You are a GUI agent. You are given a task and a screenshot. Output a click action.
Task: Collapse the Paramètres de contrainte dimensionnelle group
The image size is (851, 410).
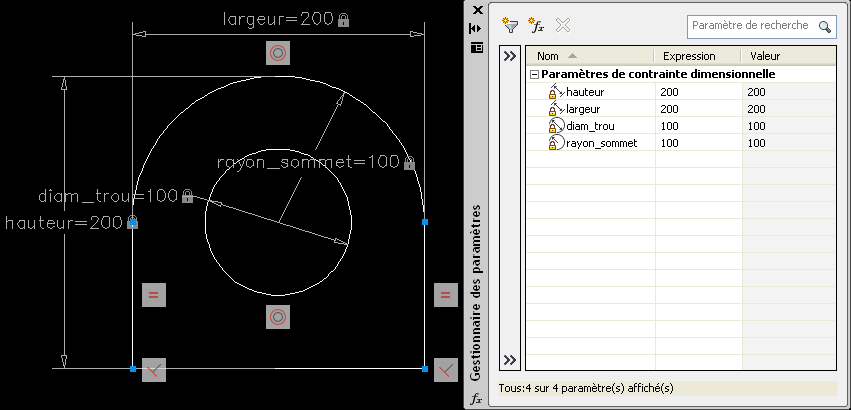534,74
